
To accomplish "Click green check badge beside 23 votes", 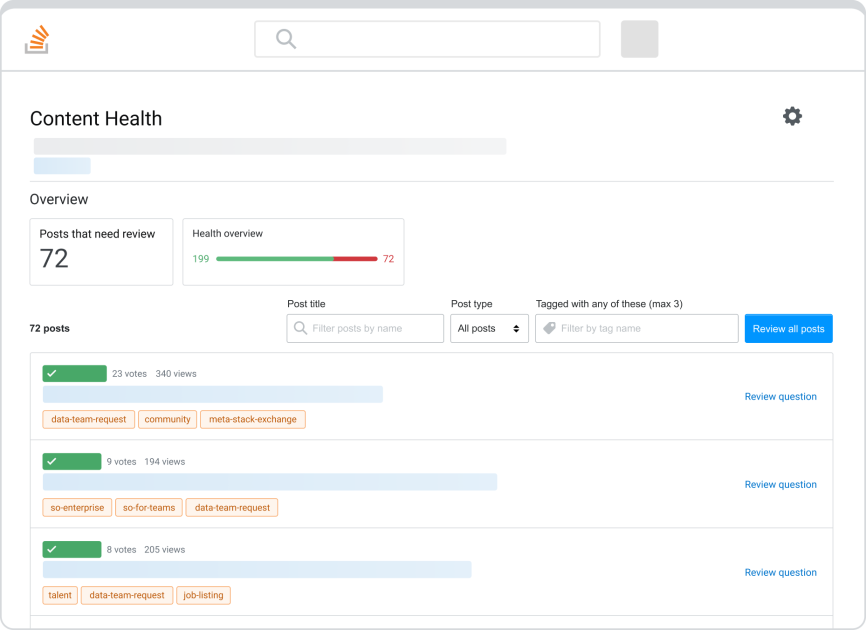I will coord(75,373).
